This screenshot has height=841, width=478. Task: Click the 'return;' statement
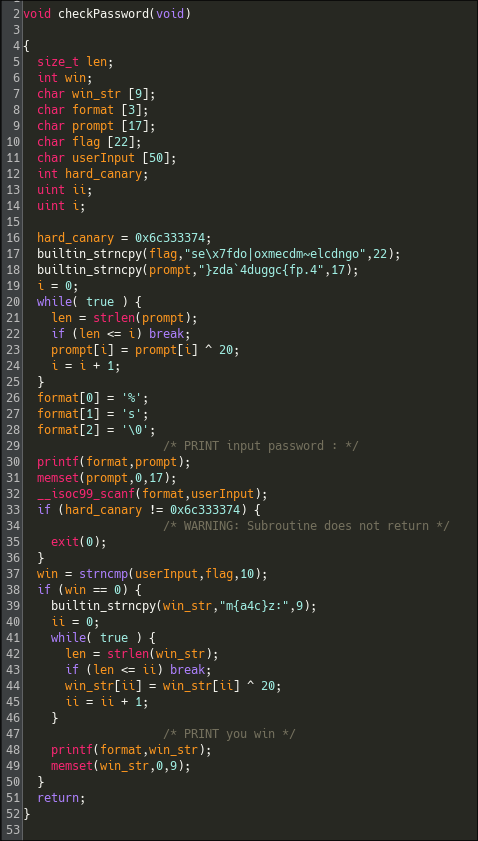pyautogui.click(x=61, y=798)
